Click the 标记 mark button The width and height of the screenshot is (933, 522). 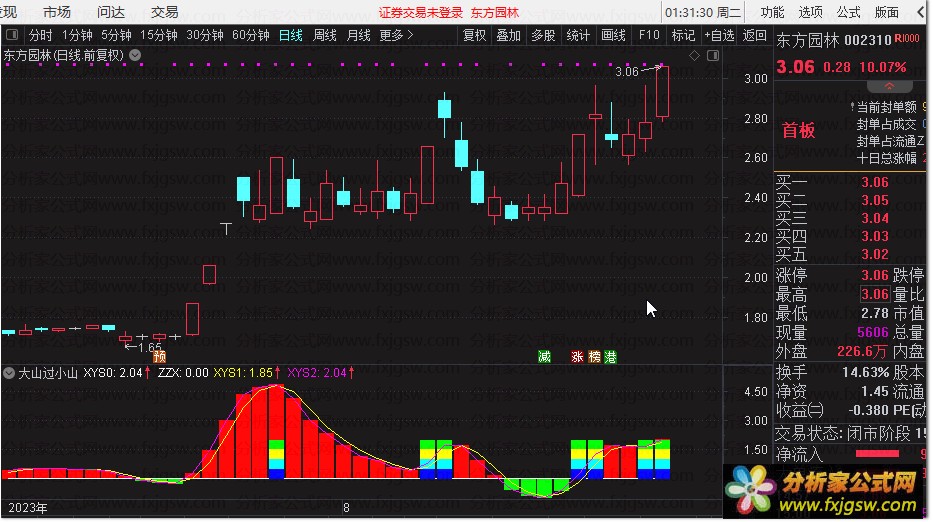click(x=683, y=35)
